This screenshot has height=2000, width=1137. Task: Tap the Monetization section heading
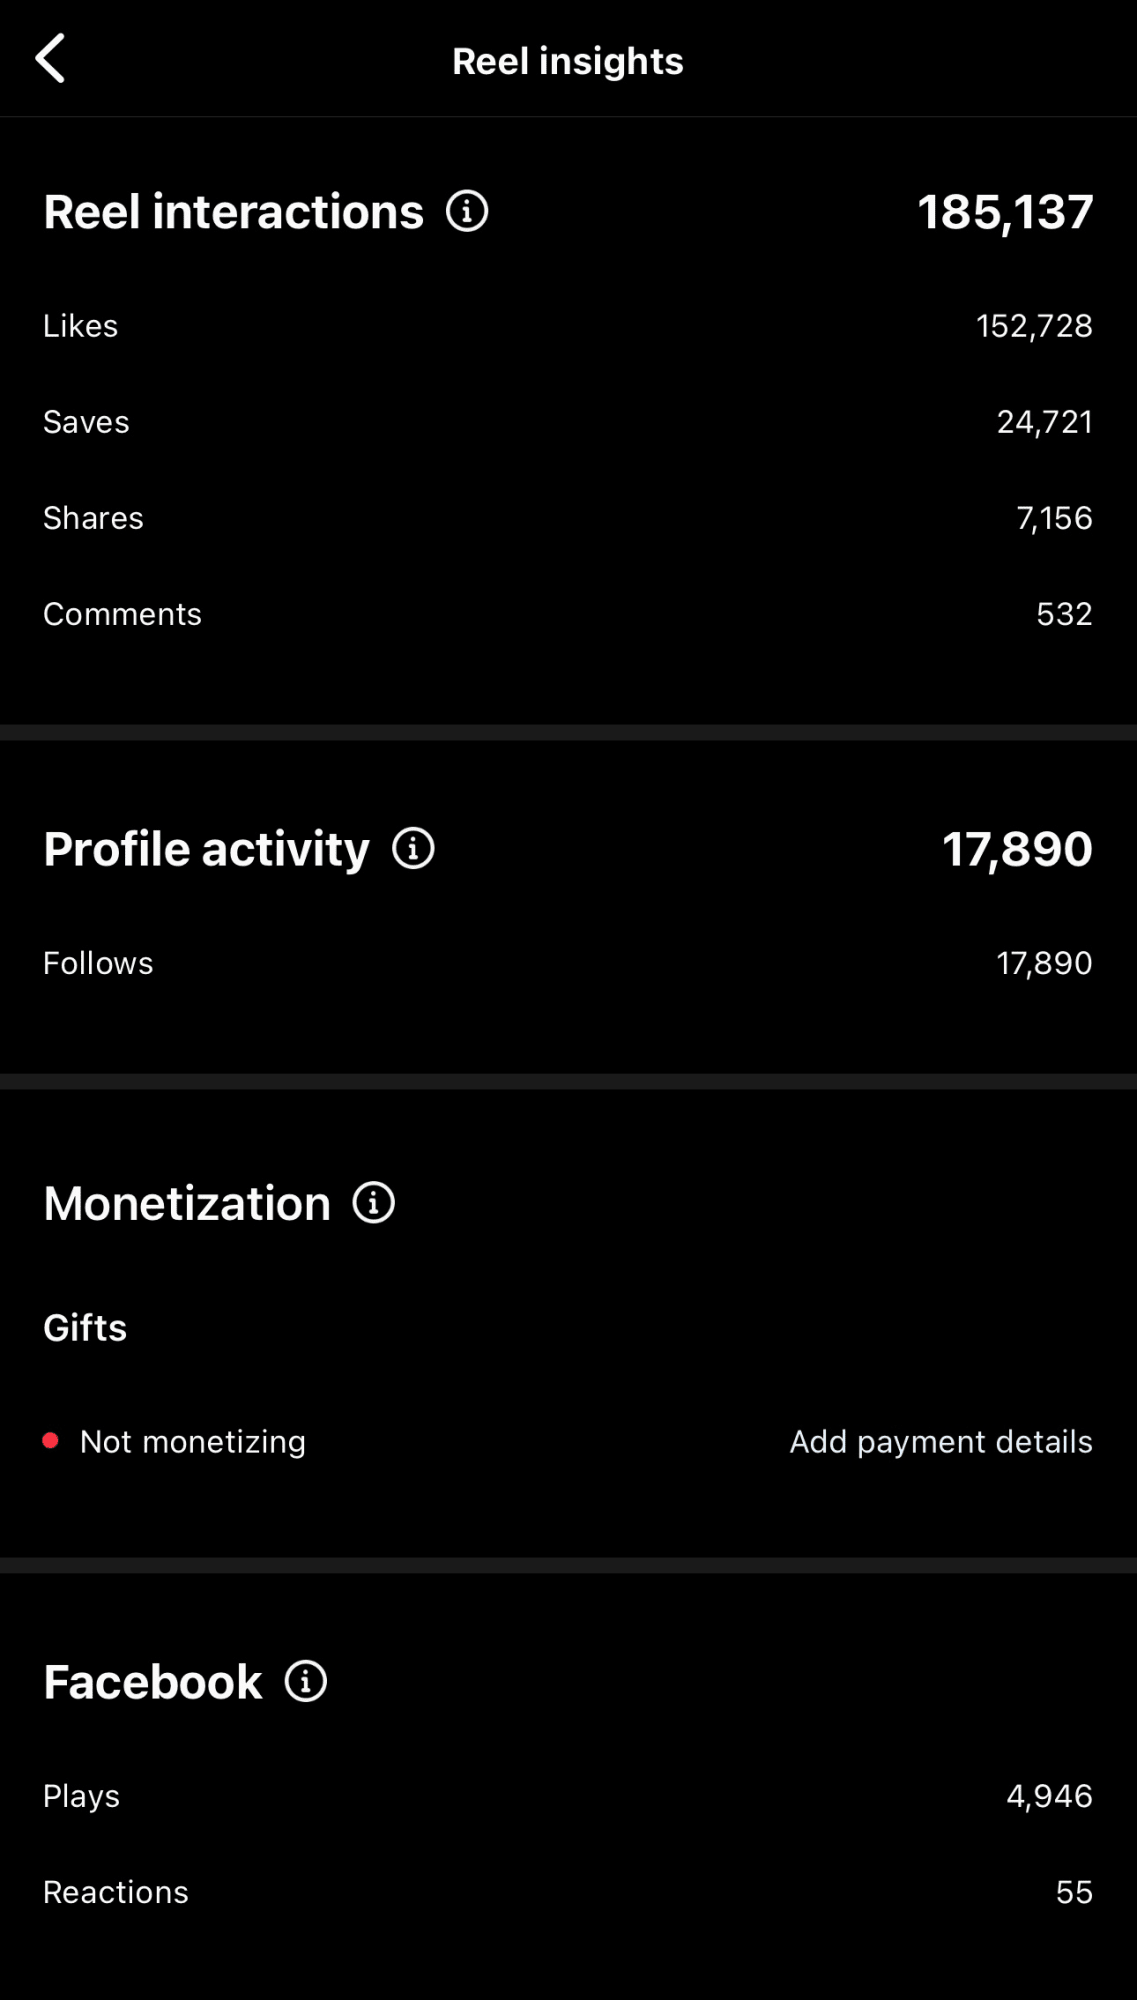[187, 1203]
